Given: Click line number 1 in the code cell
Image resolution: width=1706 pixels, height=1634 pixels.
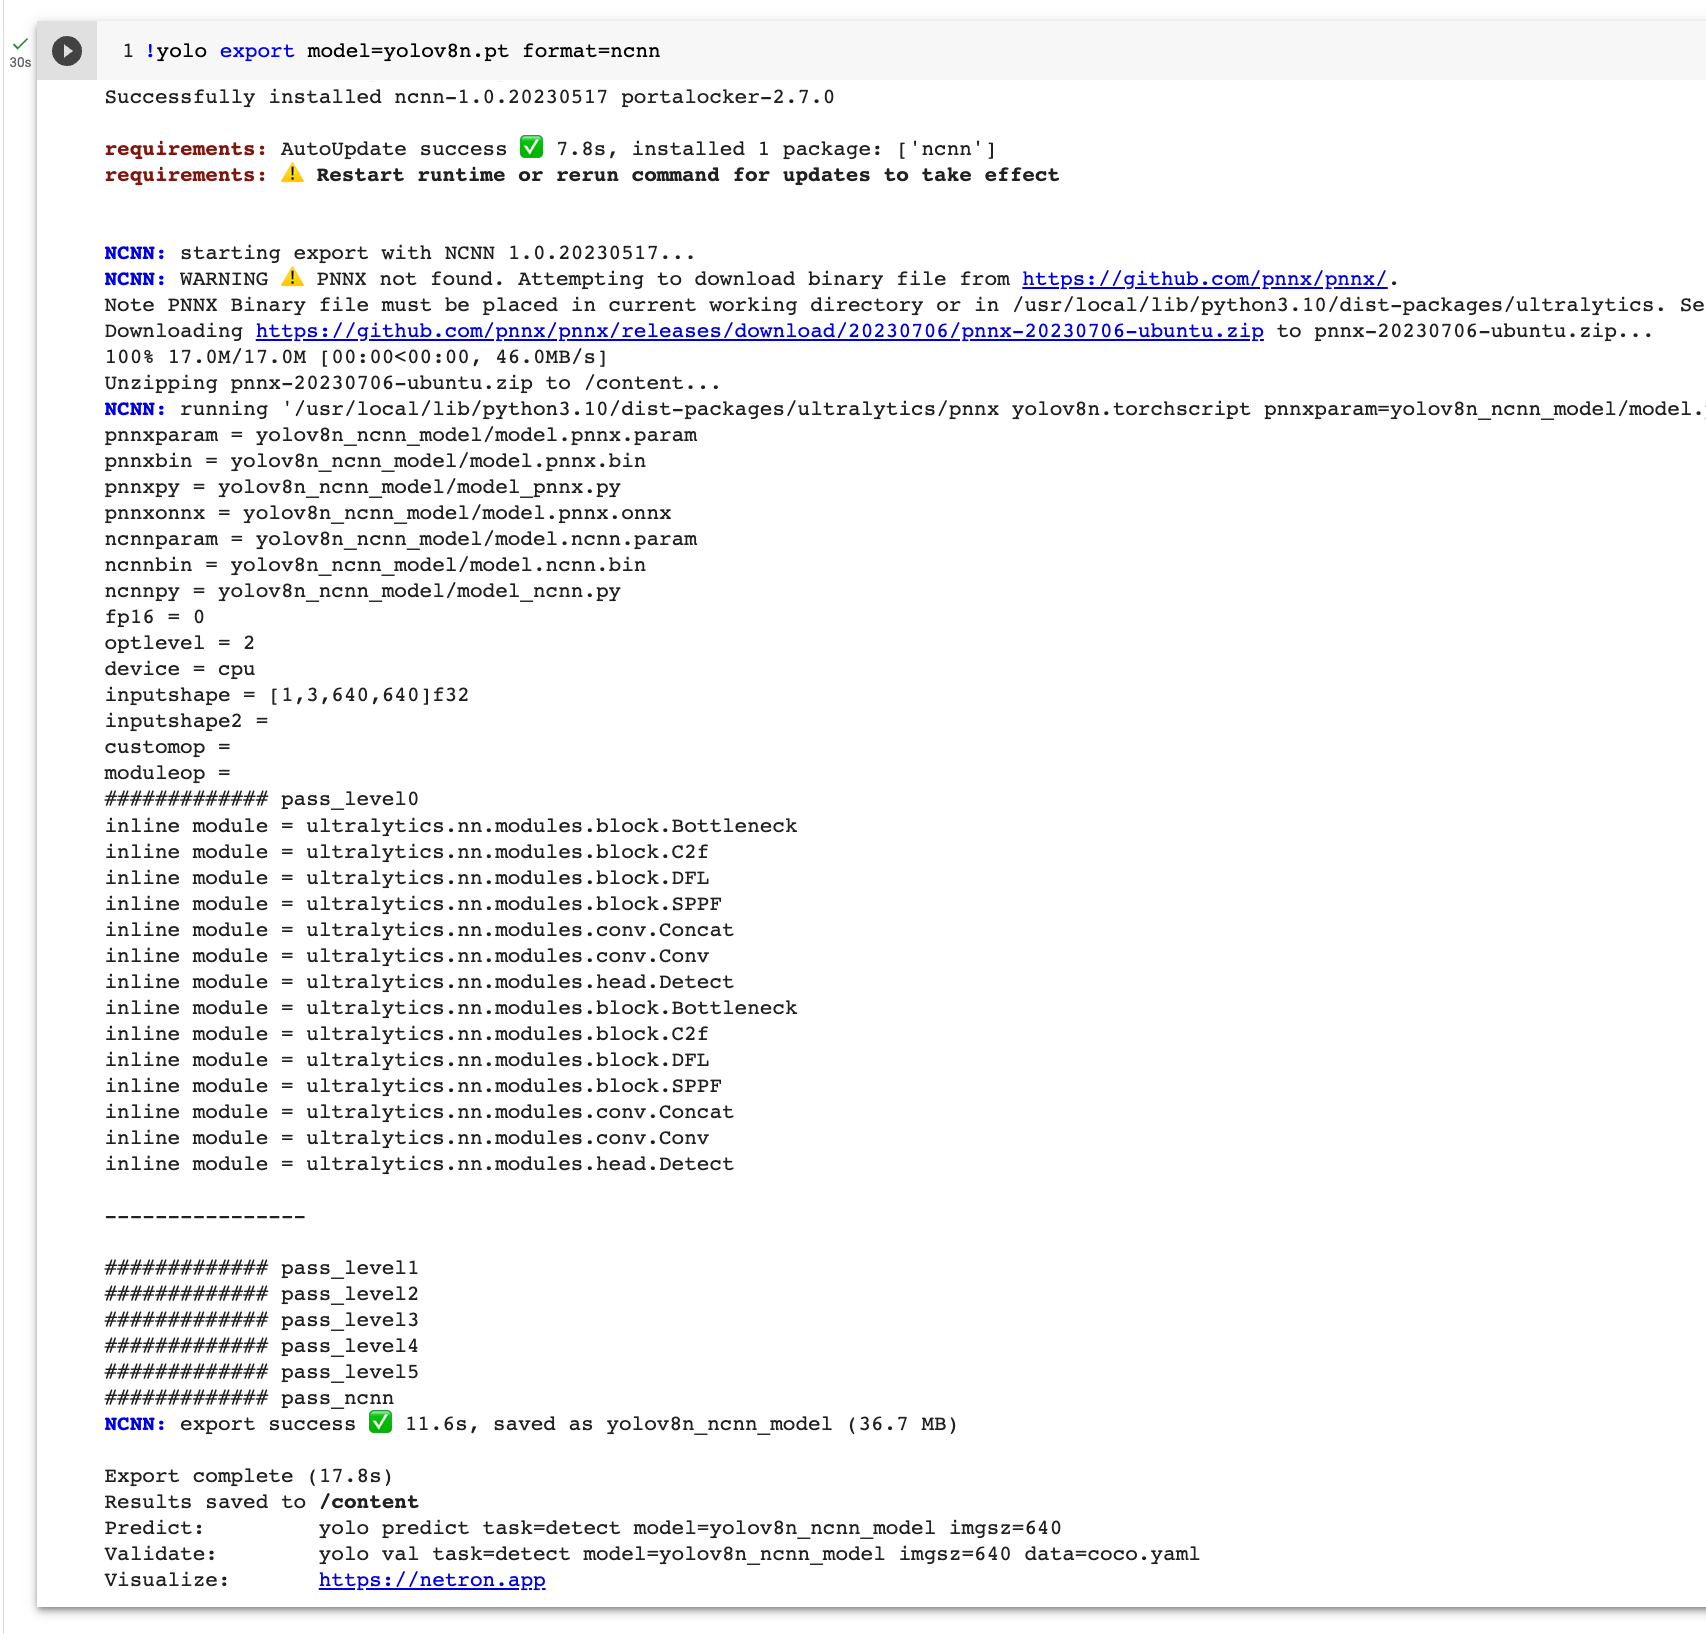Looking at the screenshot, I should (x=129, y=51).
